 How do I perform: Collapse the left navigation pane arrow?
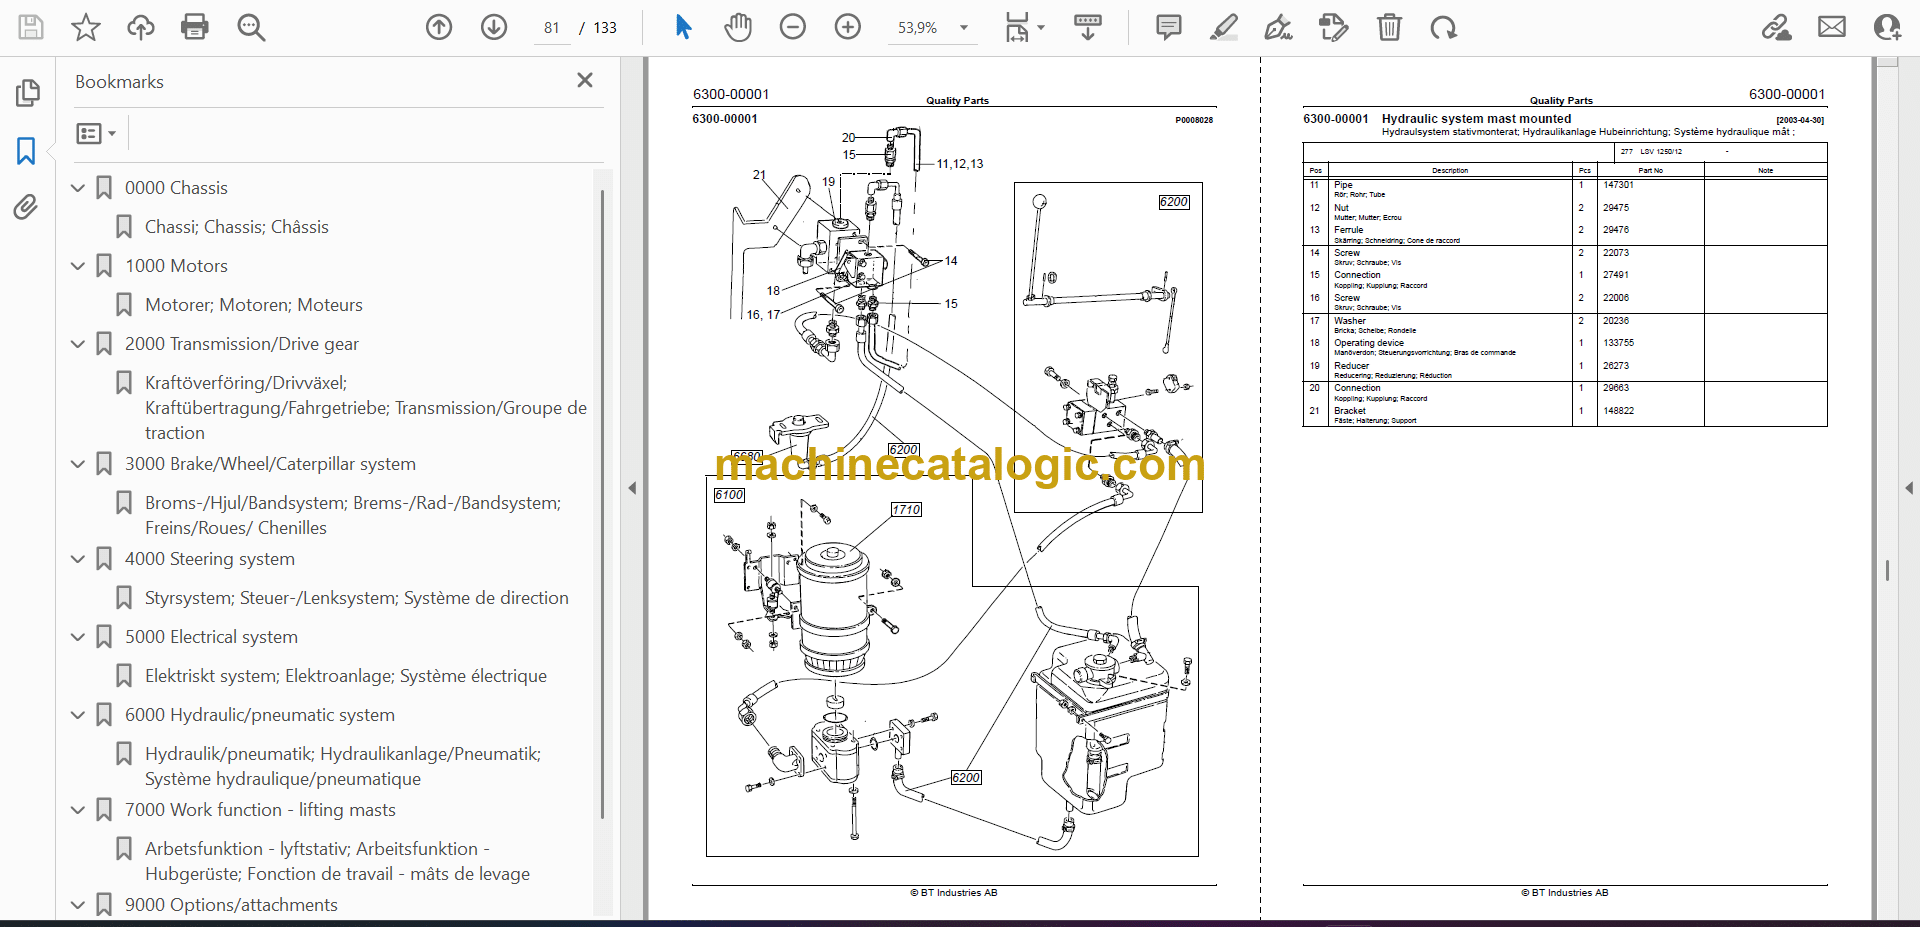pos(632,488)
